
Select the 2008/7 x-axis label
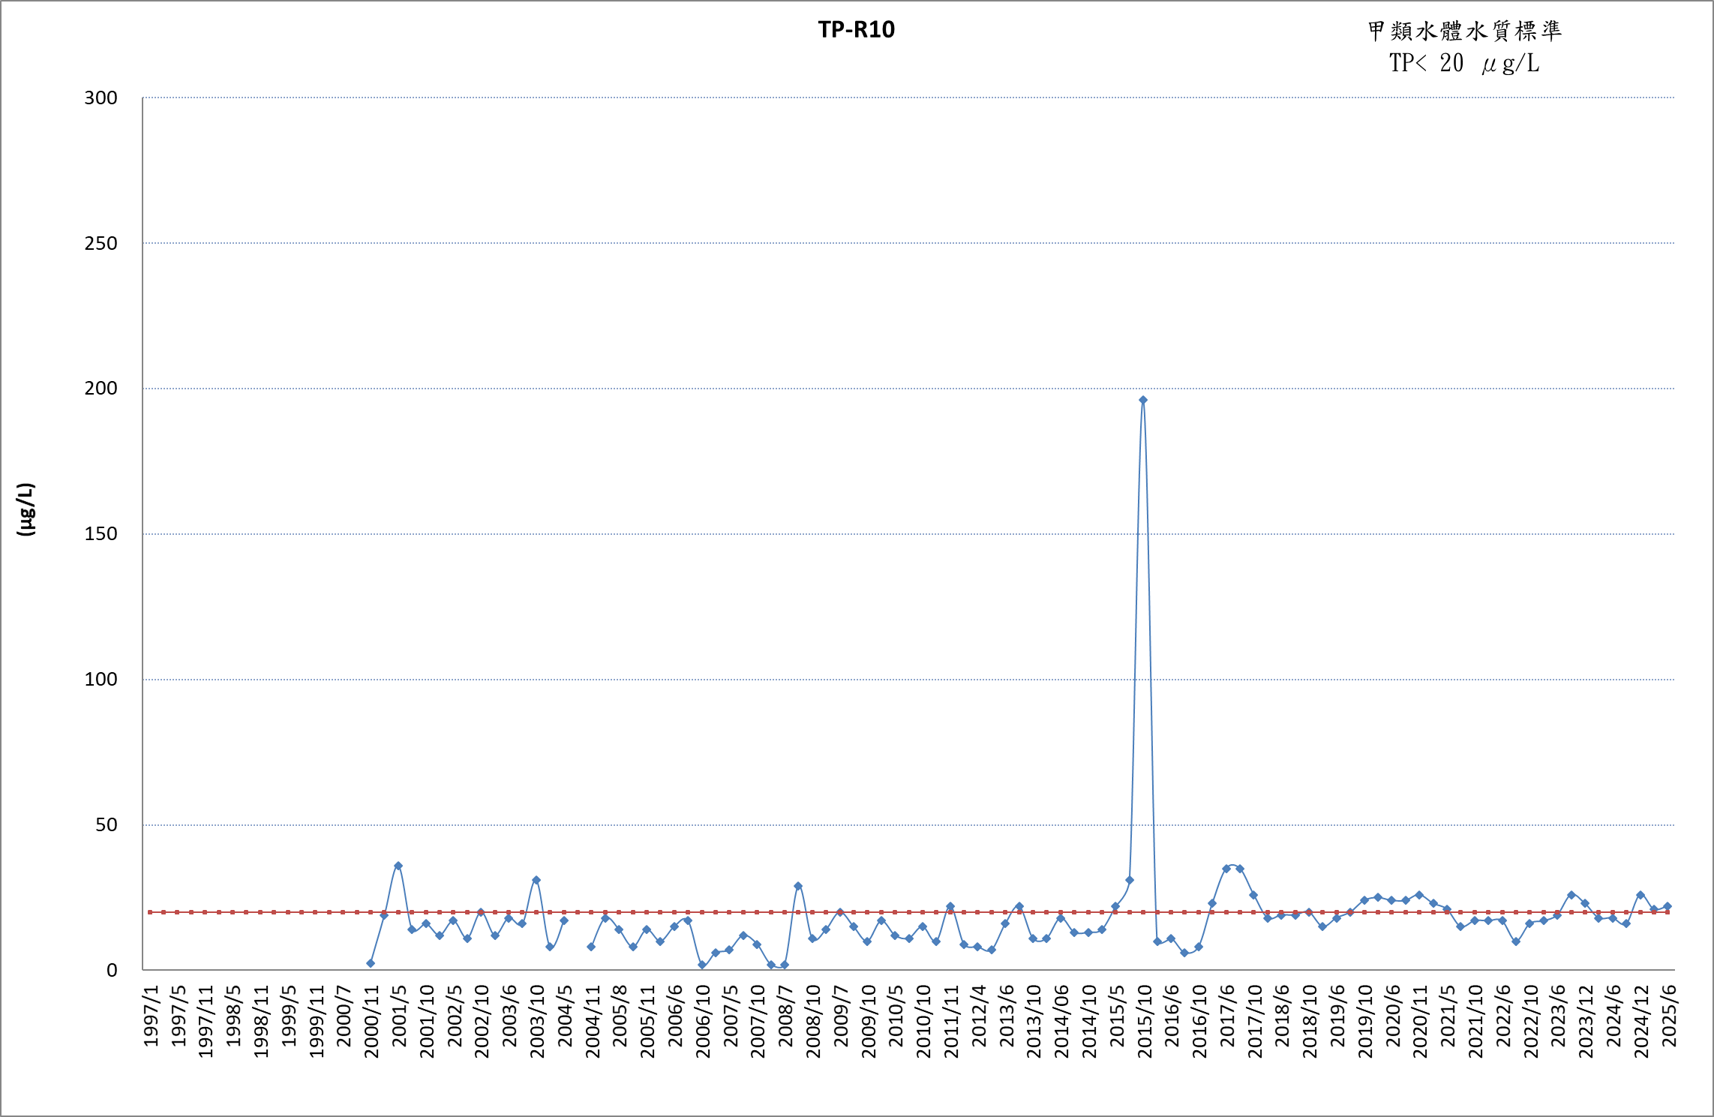[x=785, y=1016]
